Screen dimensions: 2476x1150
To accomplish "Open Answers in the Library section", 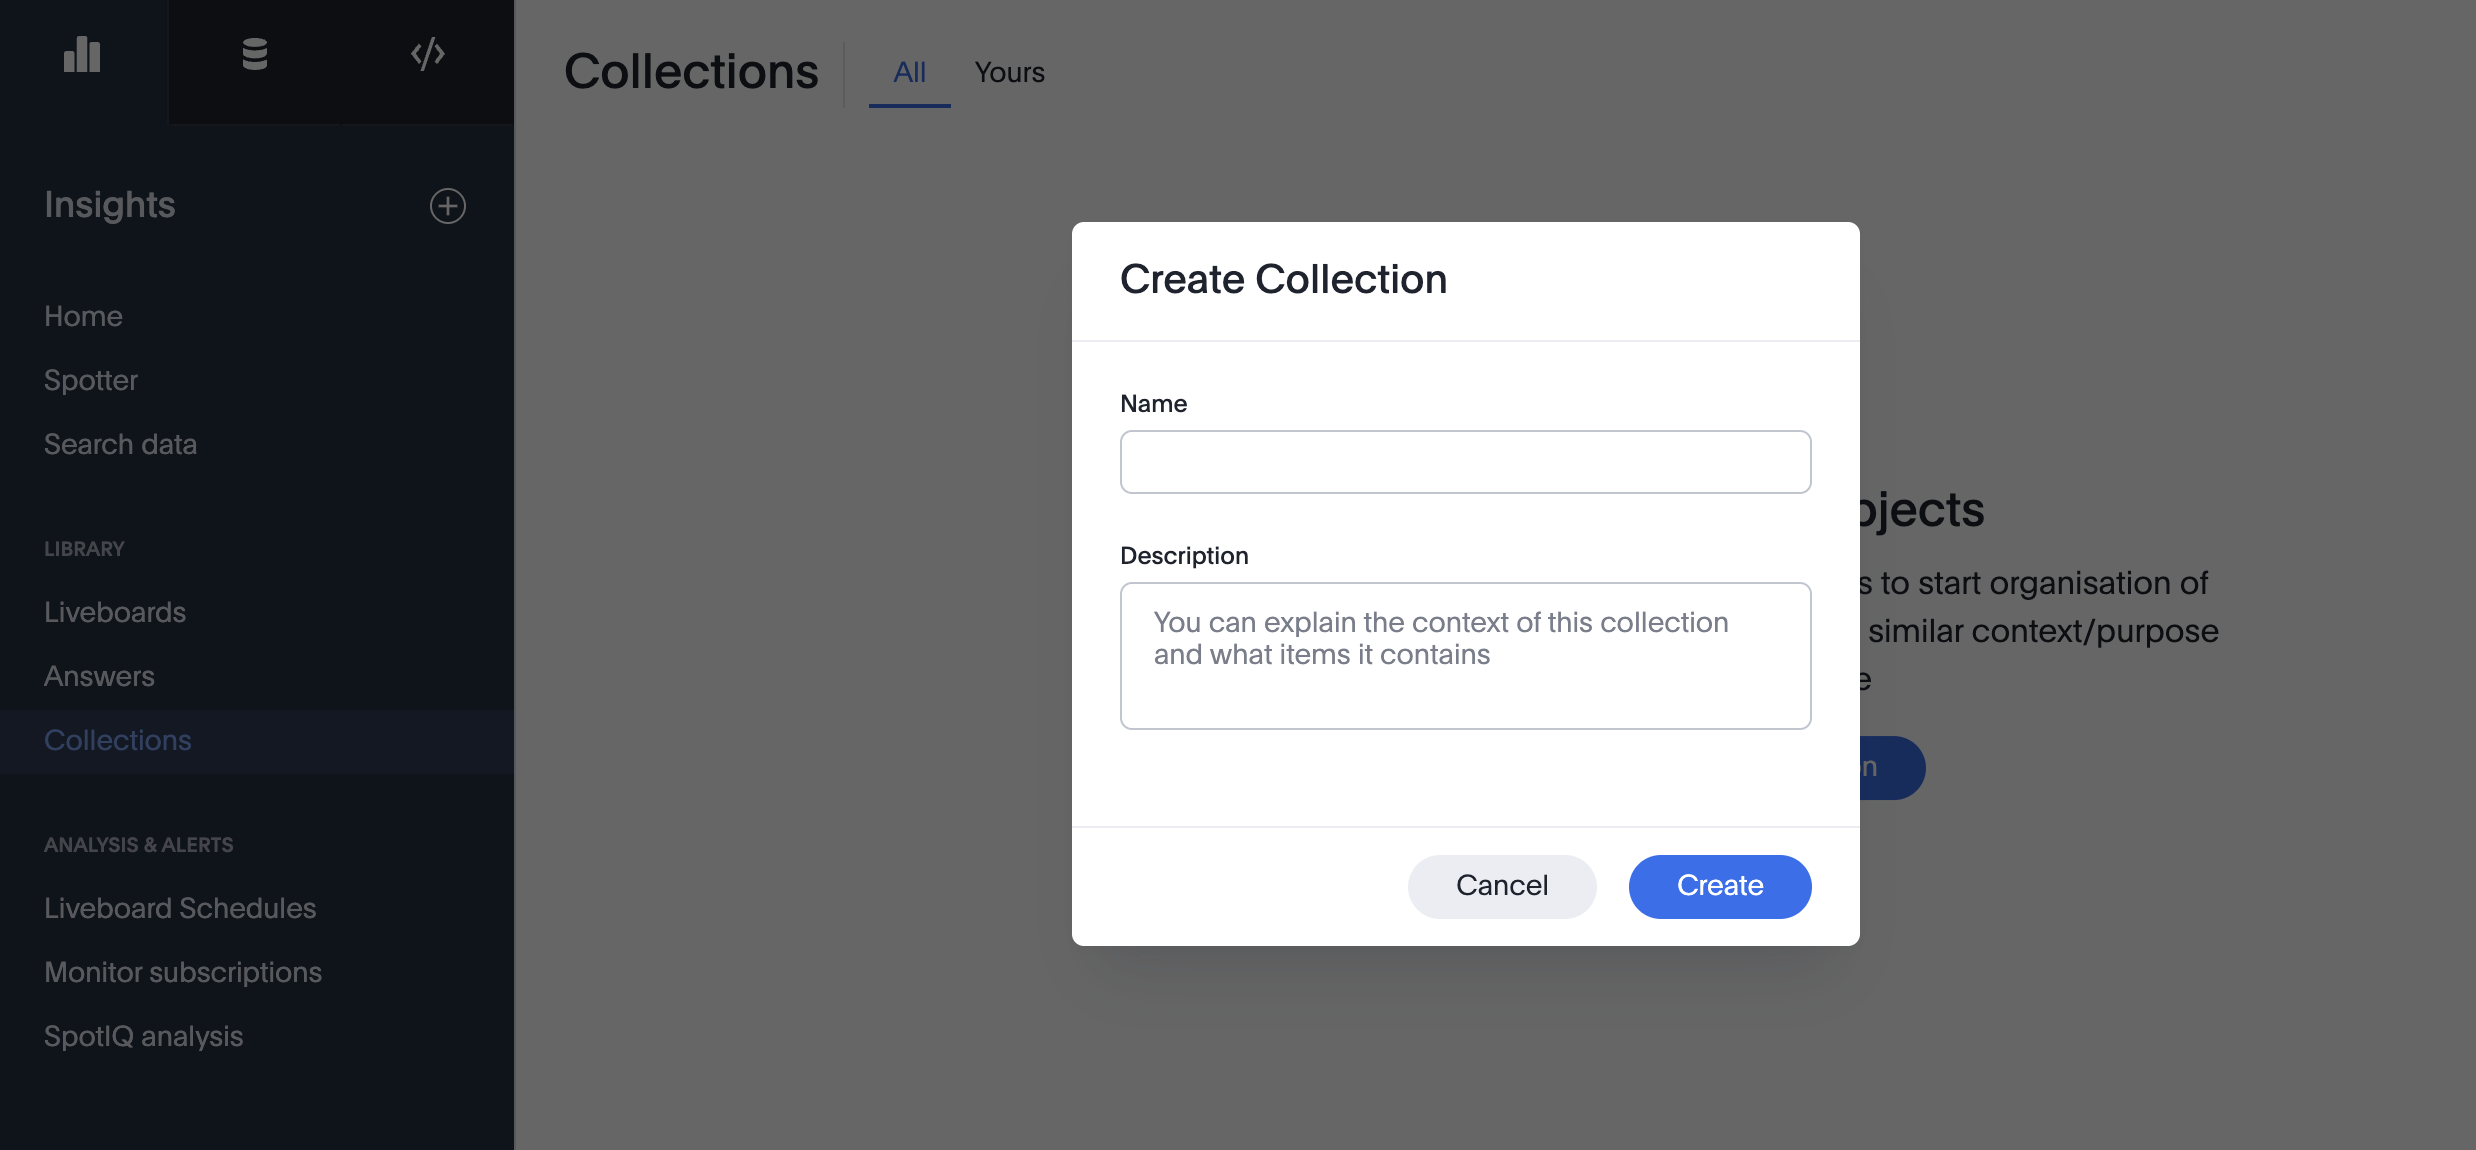I will point(98,676).
